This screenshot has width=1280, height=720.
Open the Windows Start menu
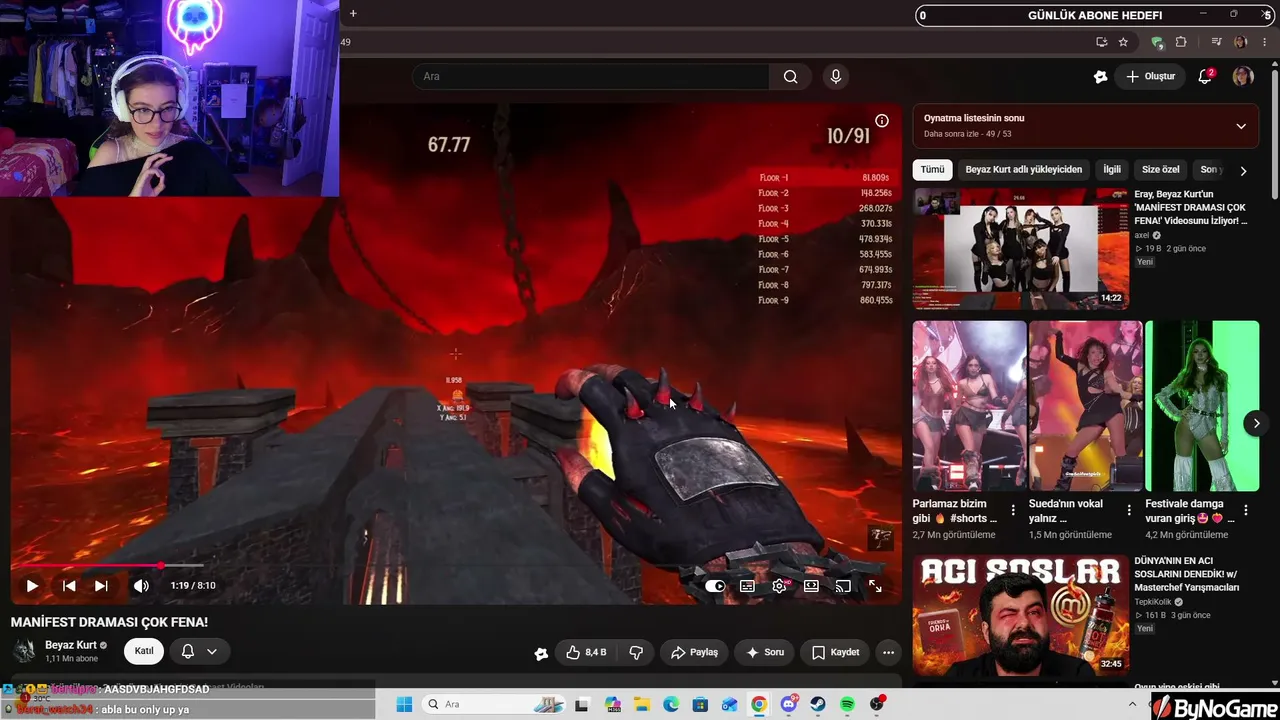pos(404,704)
